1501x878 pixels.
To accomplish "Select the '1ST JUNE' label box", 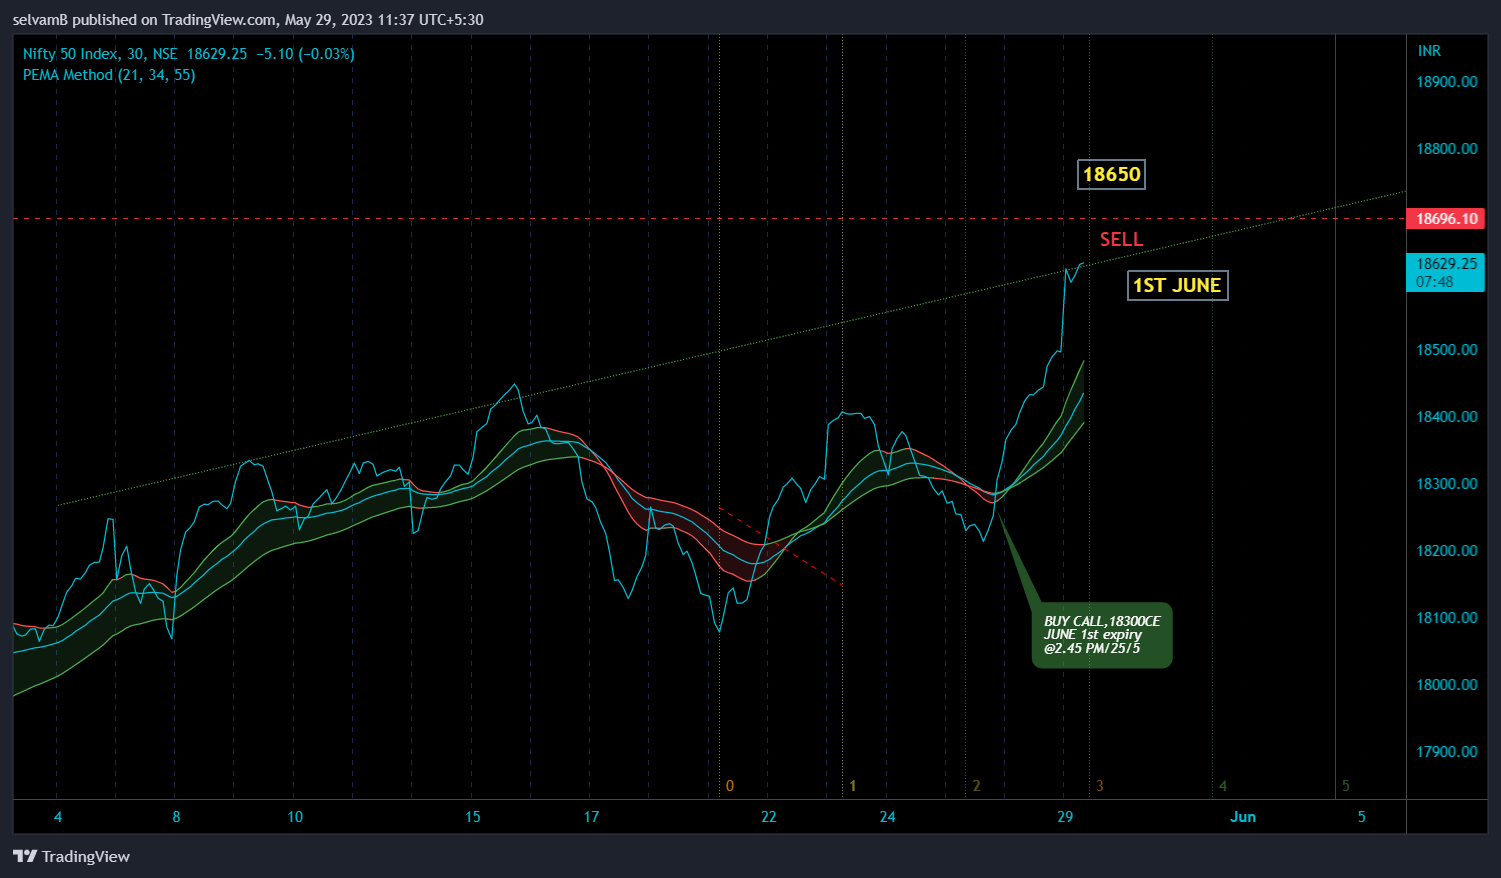I will tap(1177, 285).
